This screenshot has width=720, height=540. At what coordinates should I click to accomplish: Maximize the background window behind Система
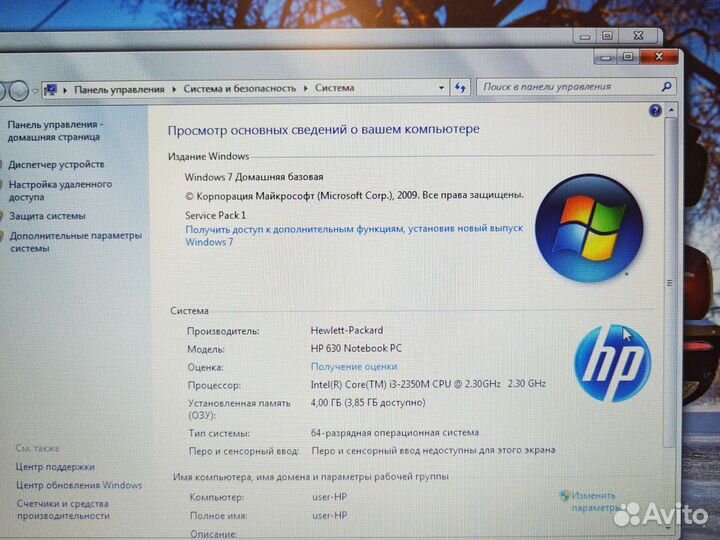(607, 35)
